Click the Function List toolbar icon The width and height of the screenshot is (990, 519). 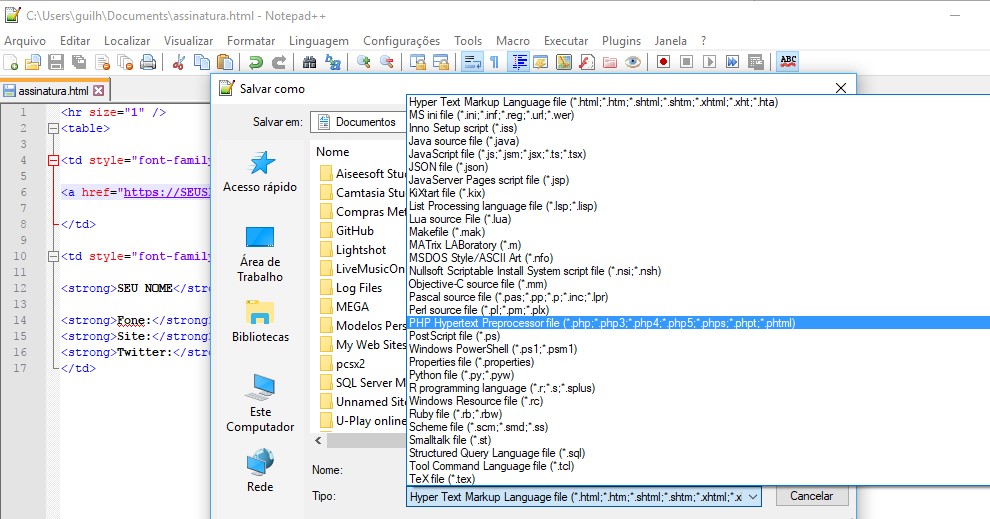point(587,62)
